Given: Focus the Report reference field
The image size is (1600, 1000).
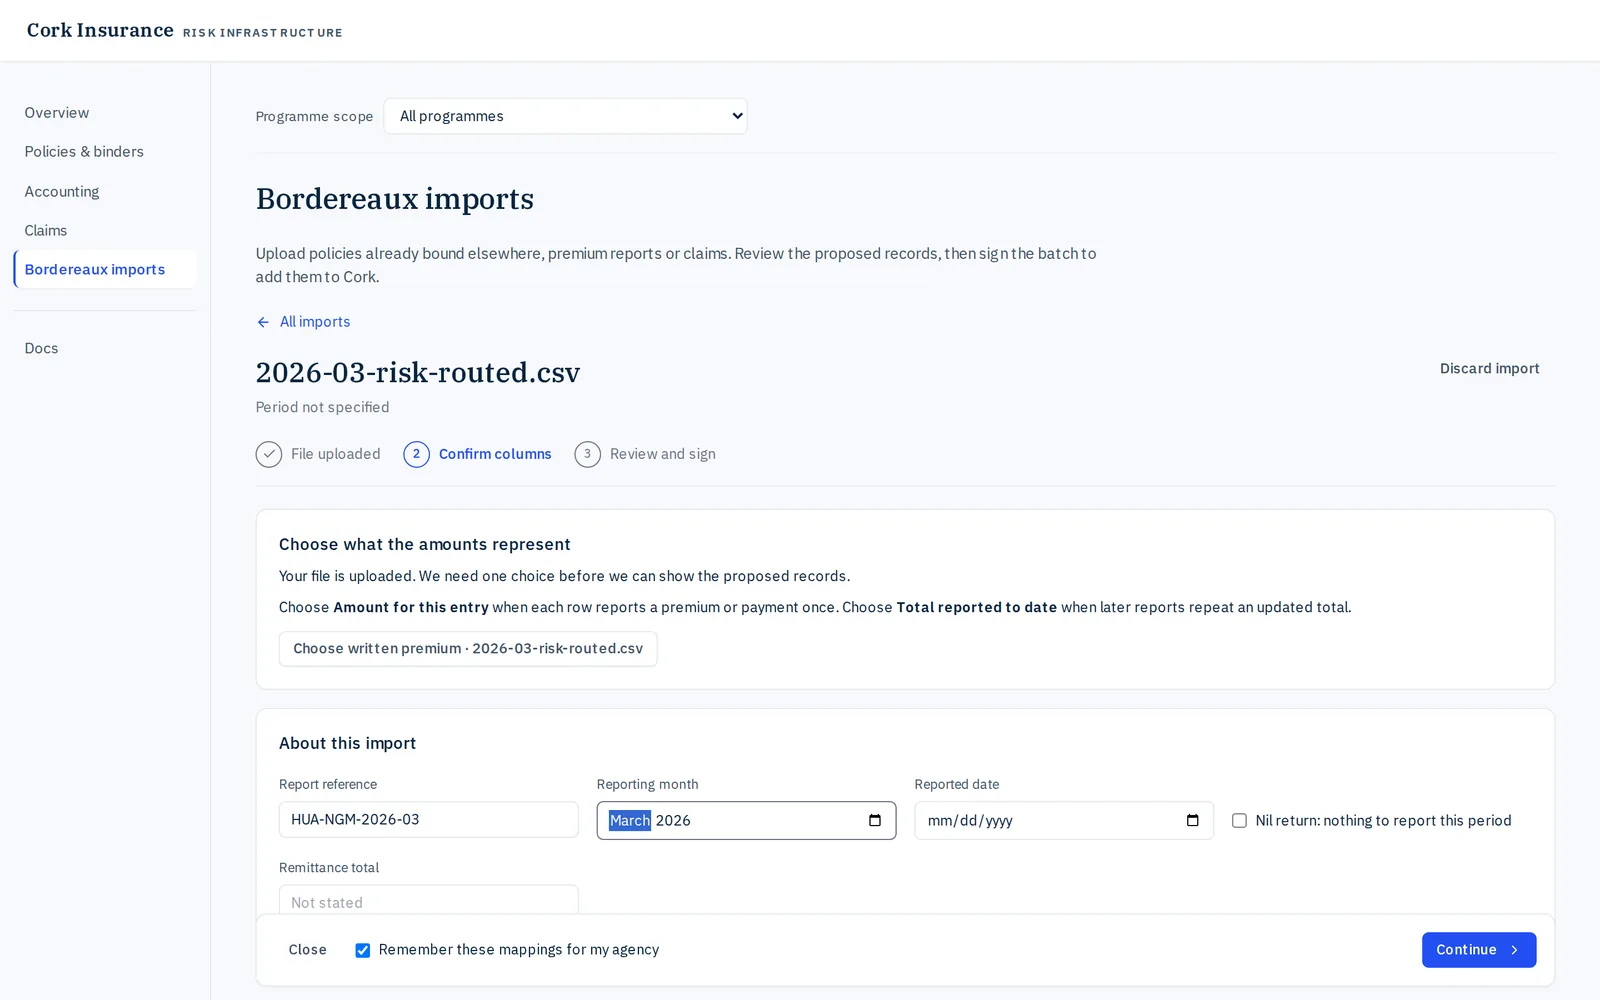Looking at the screenshot, I should pyautogui.click(x=429, y=820).
